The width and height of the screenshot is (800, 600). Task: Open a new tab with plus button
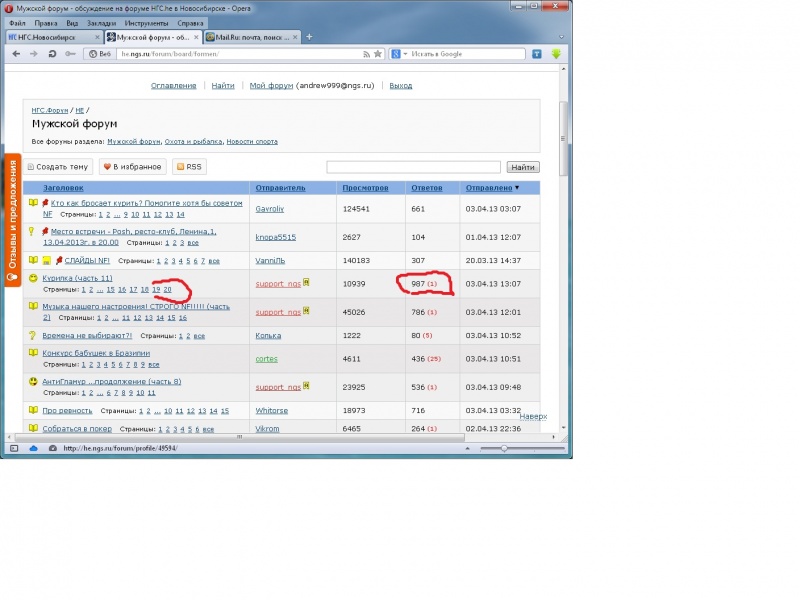tap(309, 37)
